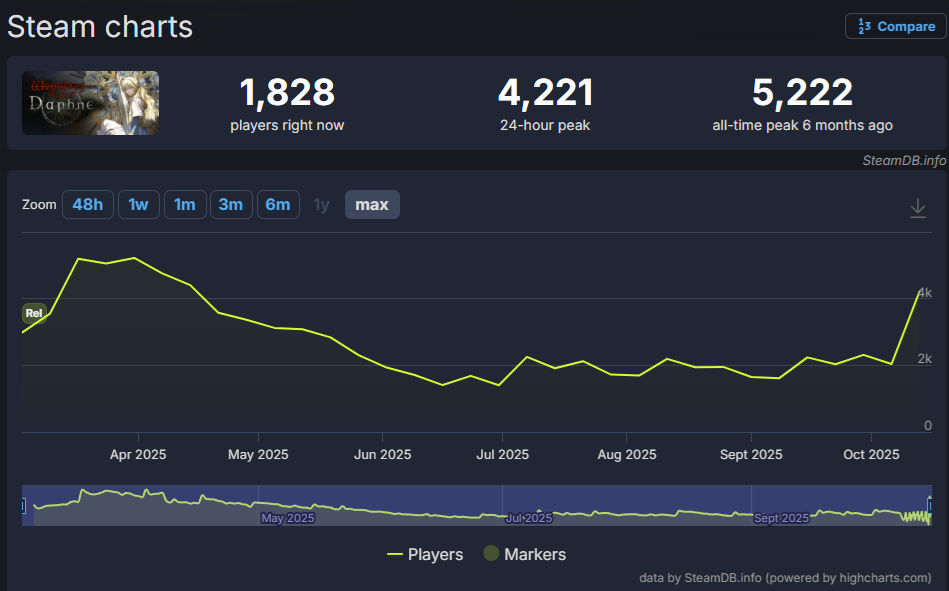The width and height of the screenshot is (949, 591).
Task: Click the 4,221 24-hour peak stat
Action: click(x=545, y=104)
